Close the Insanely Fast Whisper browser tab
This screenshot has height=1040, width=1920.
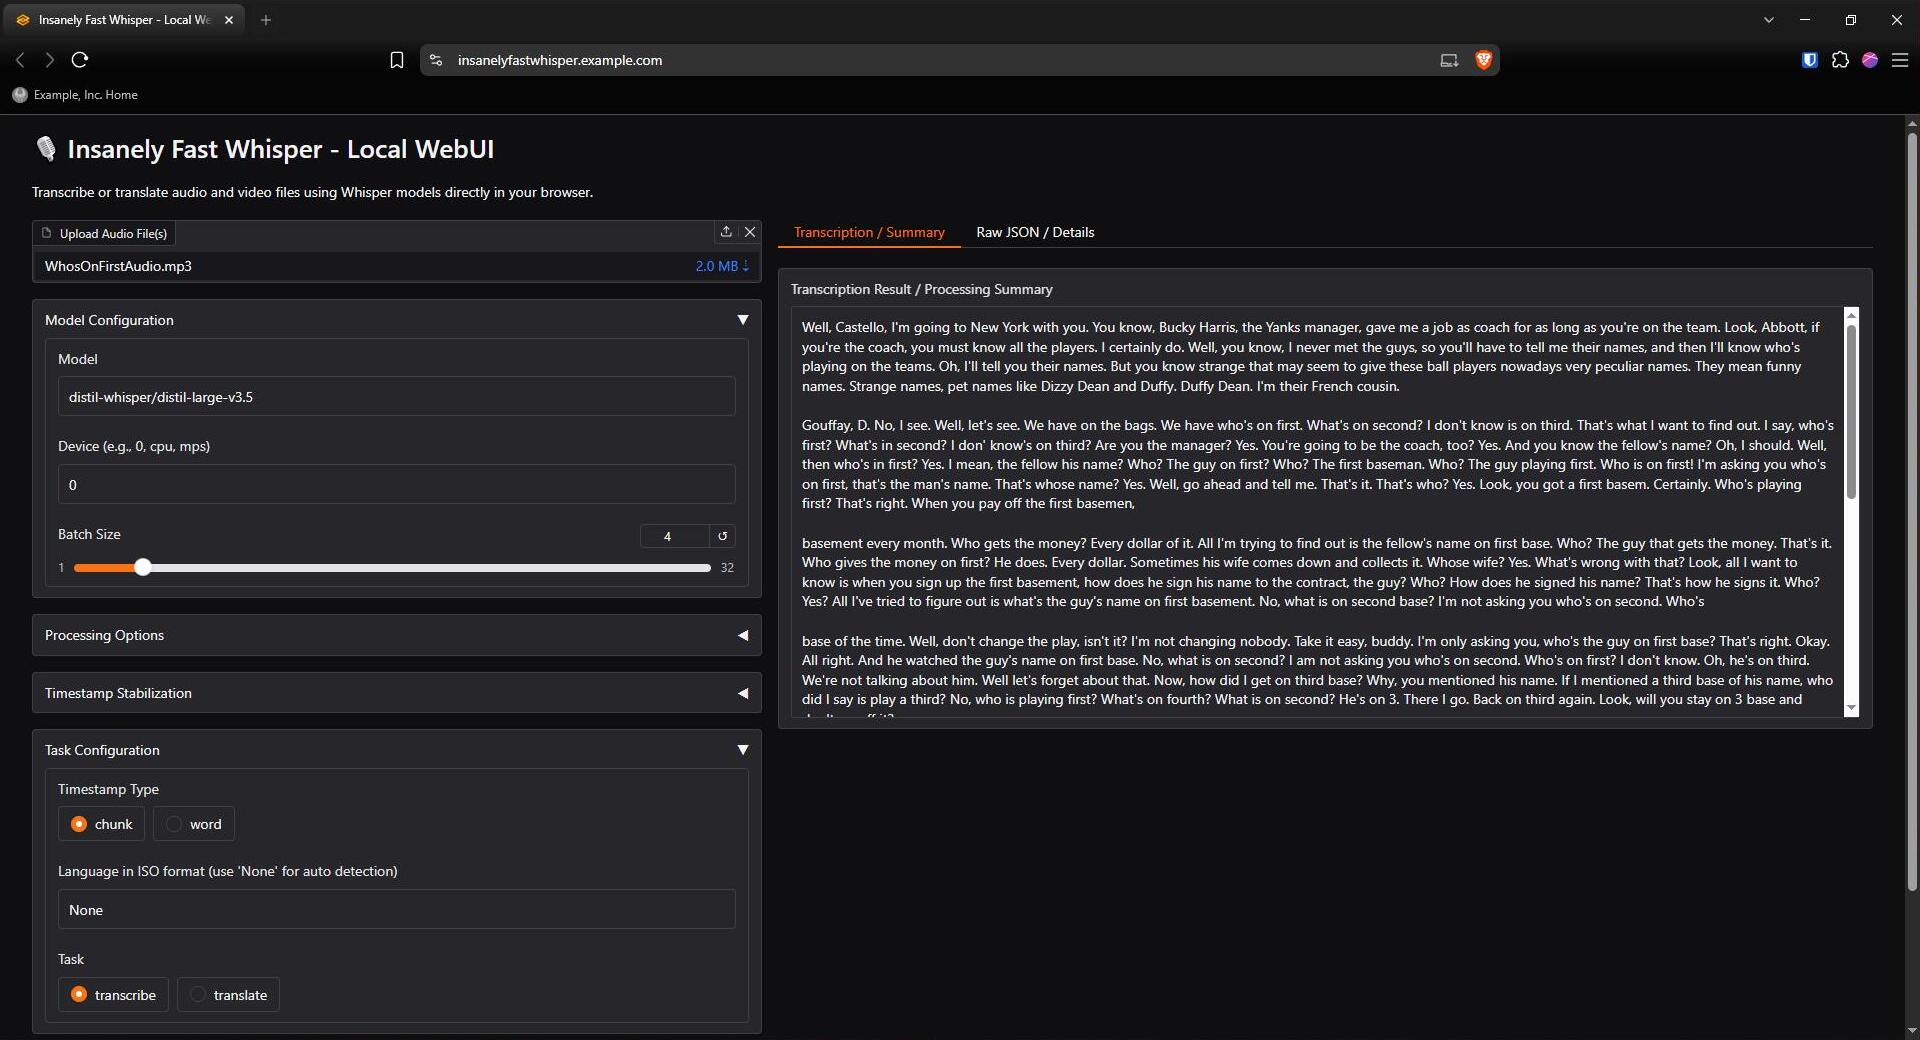point(229,20)
